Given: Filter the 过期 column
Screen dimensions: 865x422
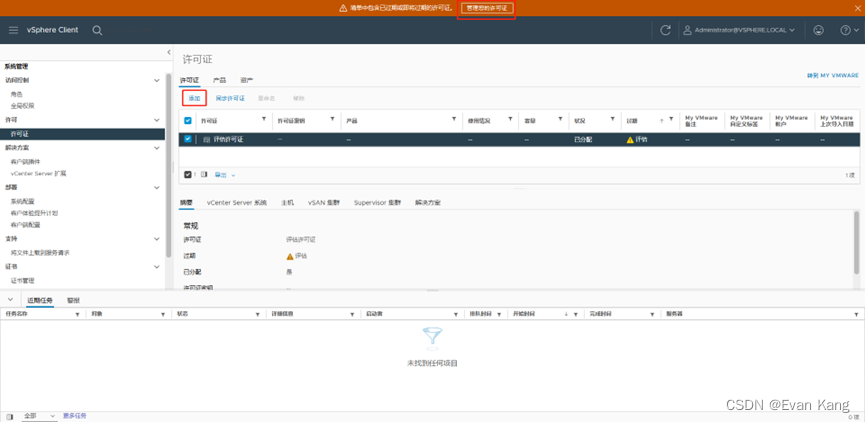Looking at the screenshot, I should (671, 119).
